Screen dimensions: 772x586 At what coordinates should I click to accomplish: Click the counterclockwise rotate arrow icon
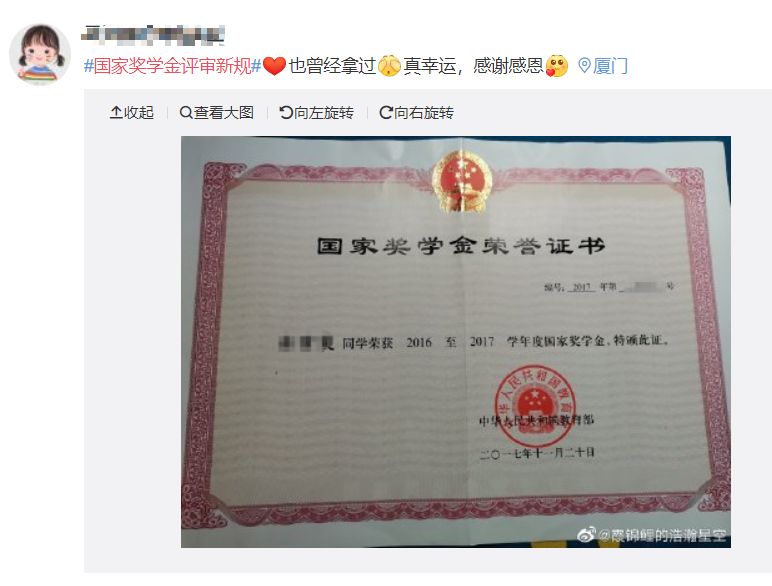[x=286, y=113]
